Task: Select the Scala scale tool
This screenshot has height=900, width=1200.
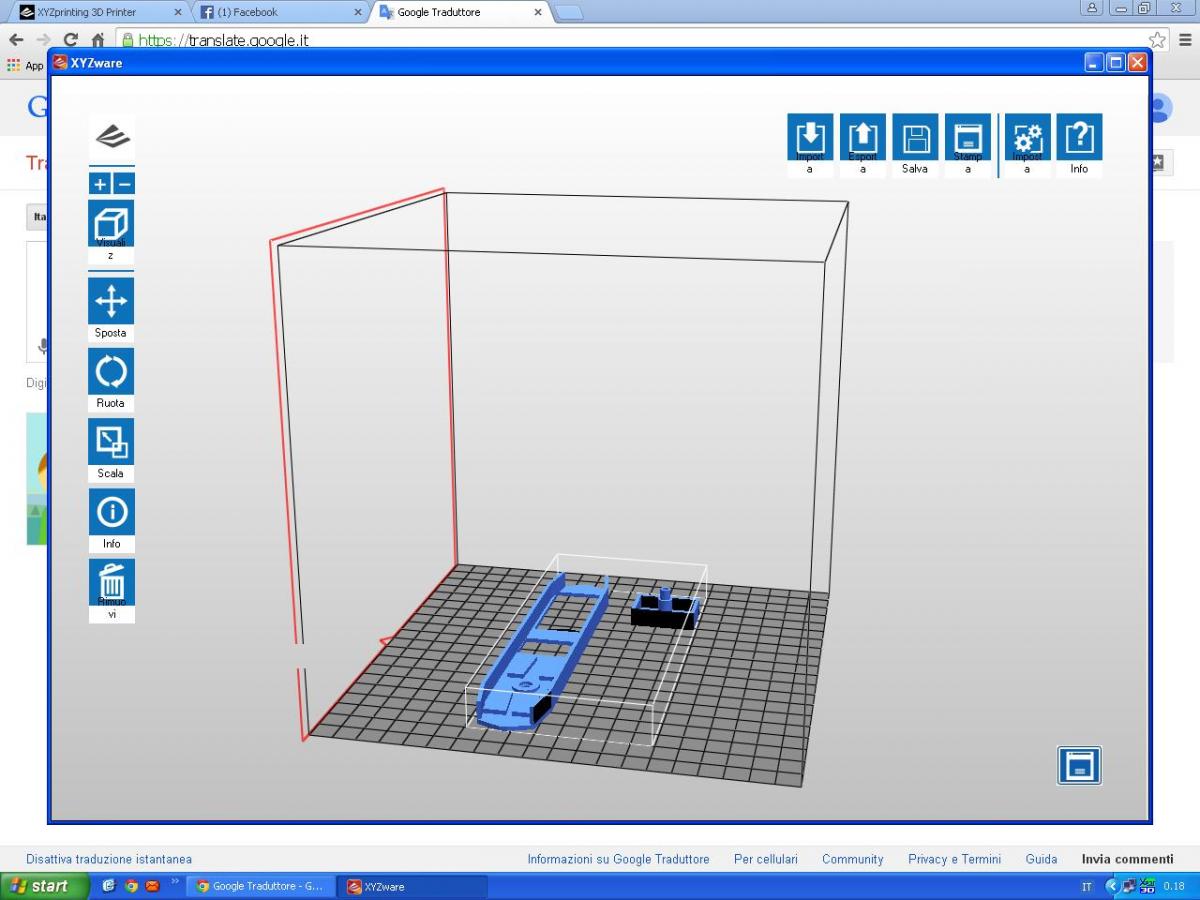Action: click(x=111, y=442)
